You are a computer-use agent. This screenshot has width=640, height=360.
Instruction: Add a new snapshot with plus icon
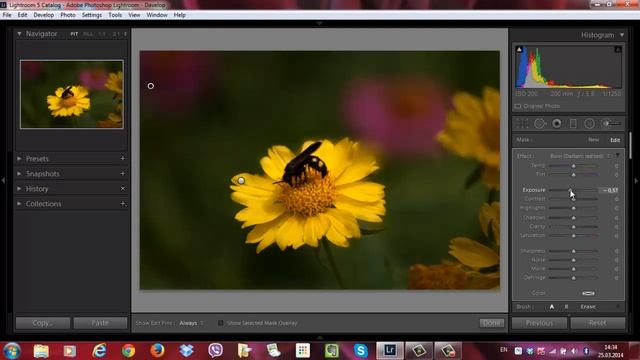(x=122, y=173)
